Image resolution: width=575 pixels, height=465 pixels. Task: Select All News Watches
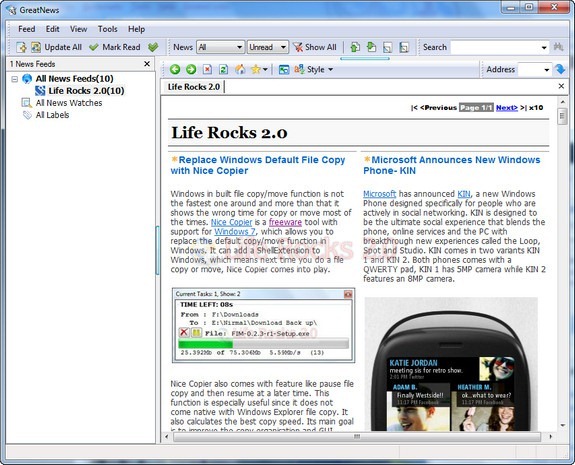coord(69,103)
